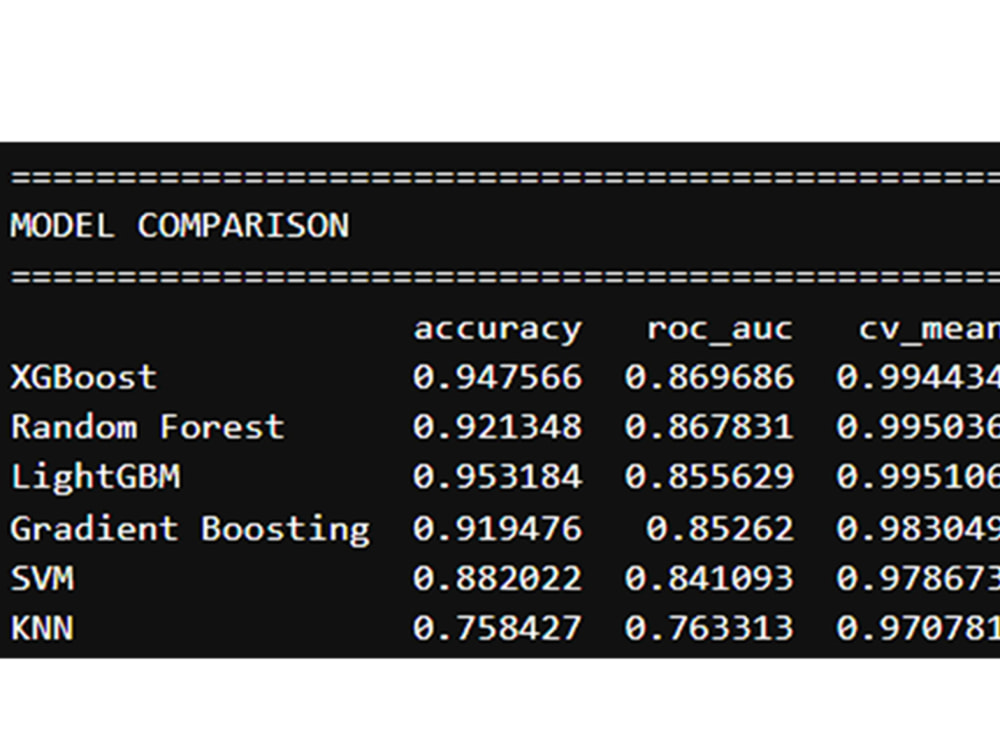Select the roc_auc column header
This screenshot has width=1000, height=750.
click(x=720, y=331)
